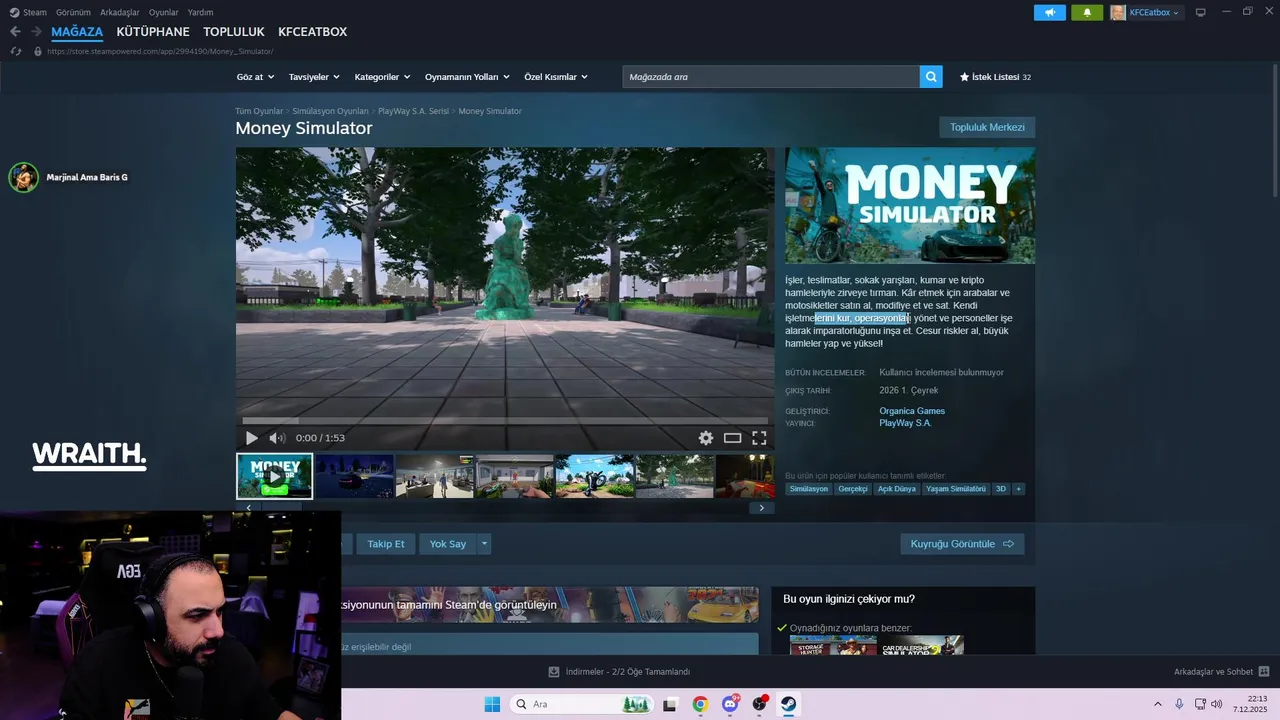
Task: Go to the MAĞAZA tab
Action: [77, 32]
